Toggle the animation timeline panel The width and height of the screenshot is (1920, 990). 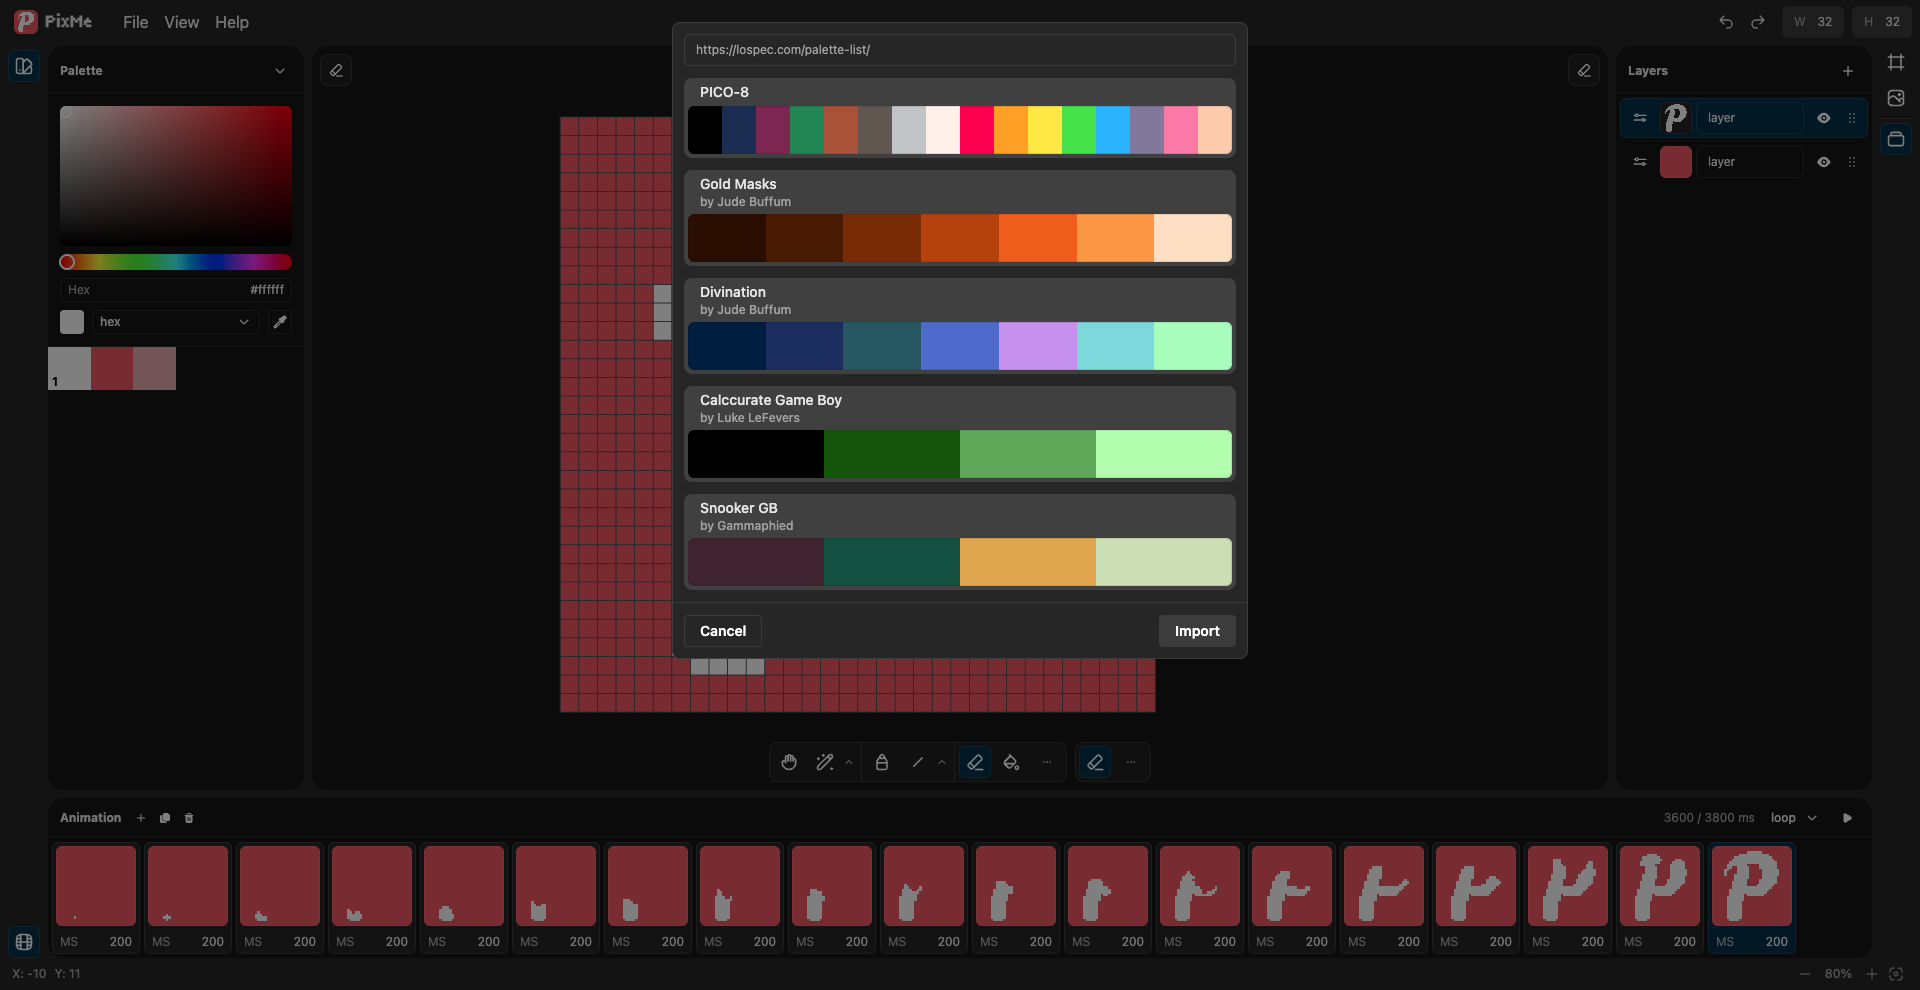24,941
